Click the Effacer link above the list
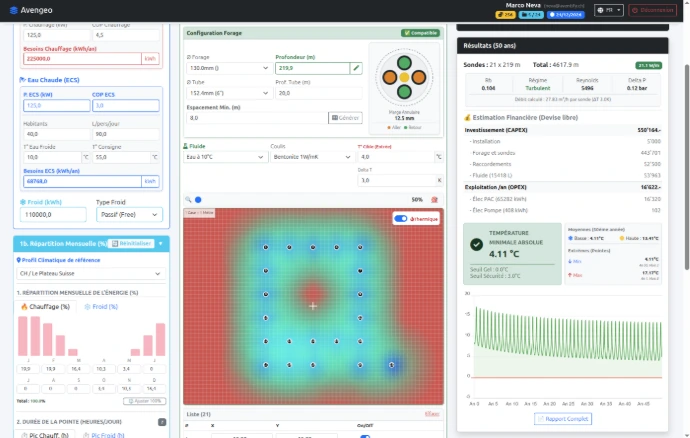This screenshot has height=438, width=690. coord(432,413)
